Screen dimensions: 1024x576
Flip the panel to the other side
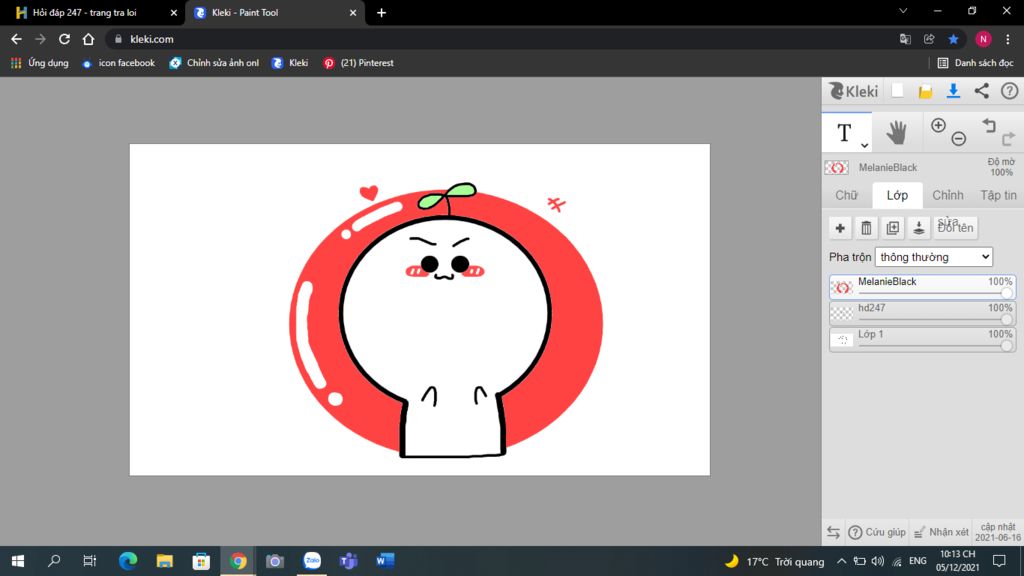coord(833,532)
